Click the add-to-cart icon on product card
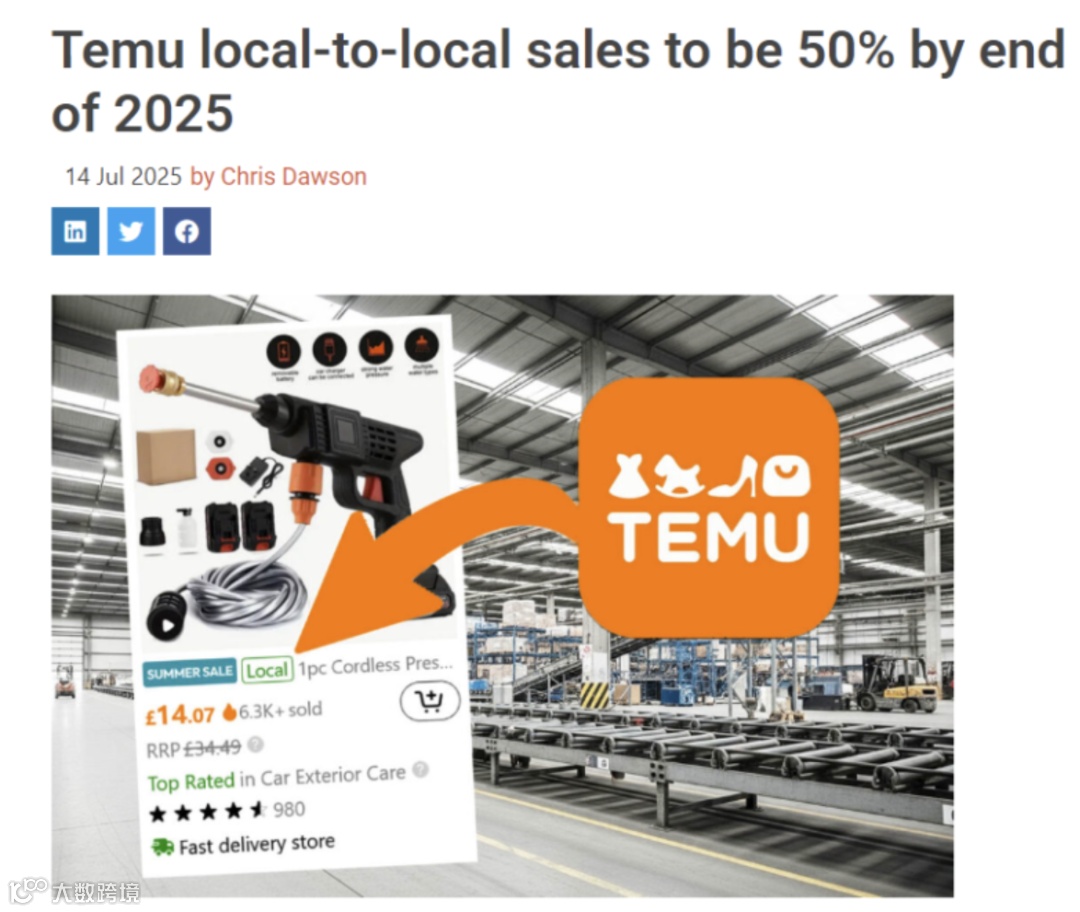The image size is (1080, 912). point(430,701)
